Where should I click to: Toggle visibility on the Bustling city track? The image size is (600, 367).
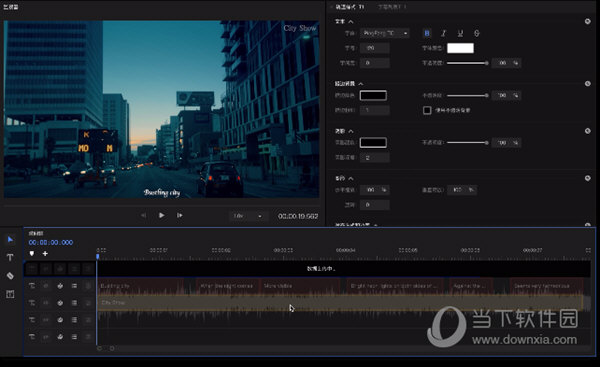[x=46, y=286]
